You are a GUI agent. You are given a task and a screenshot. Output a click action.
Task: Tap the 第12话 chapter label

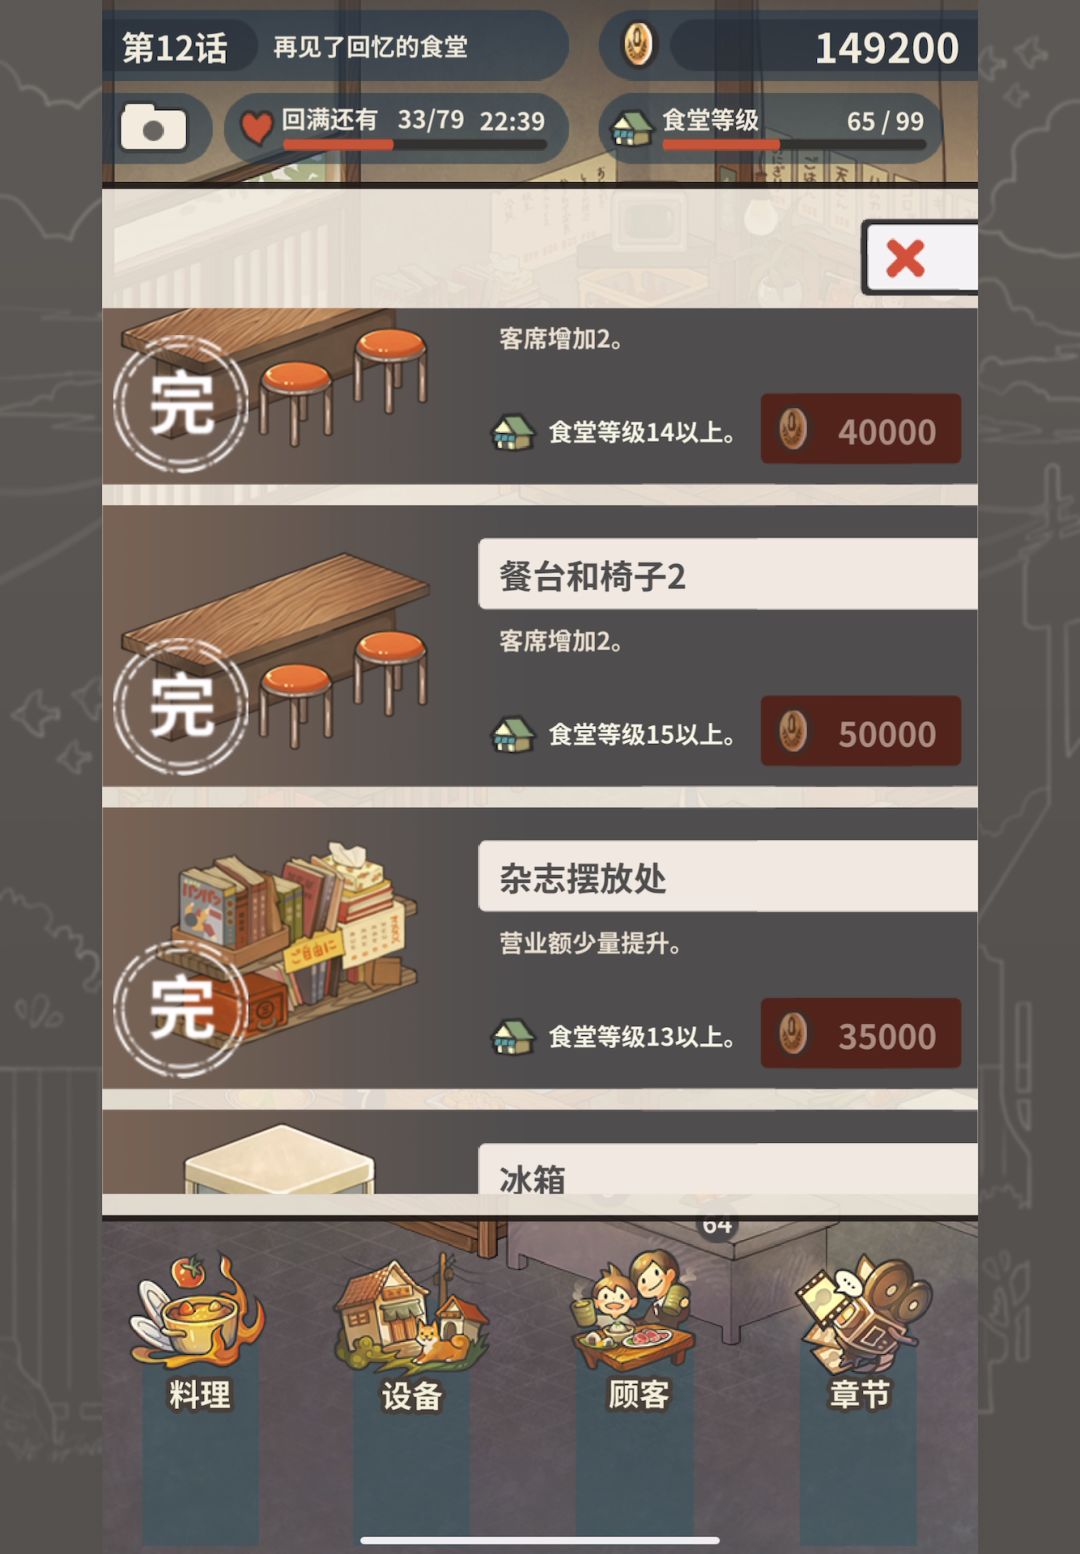(x=175, y=47)
